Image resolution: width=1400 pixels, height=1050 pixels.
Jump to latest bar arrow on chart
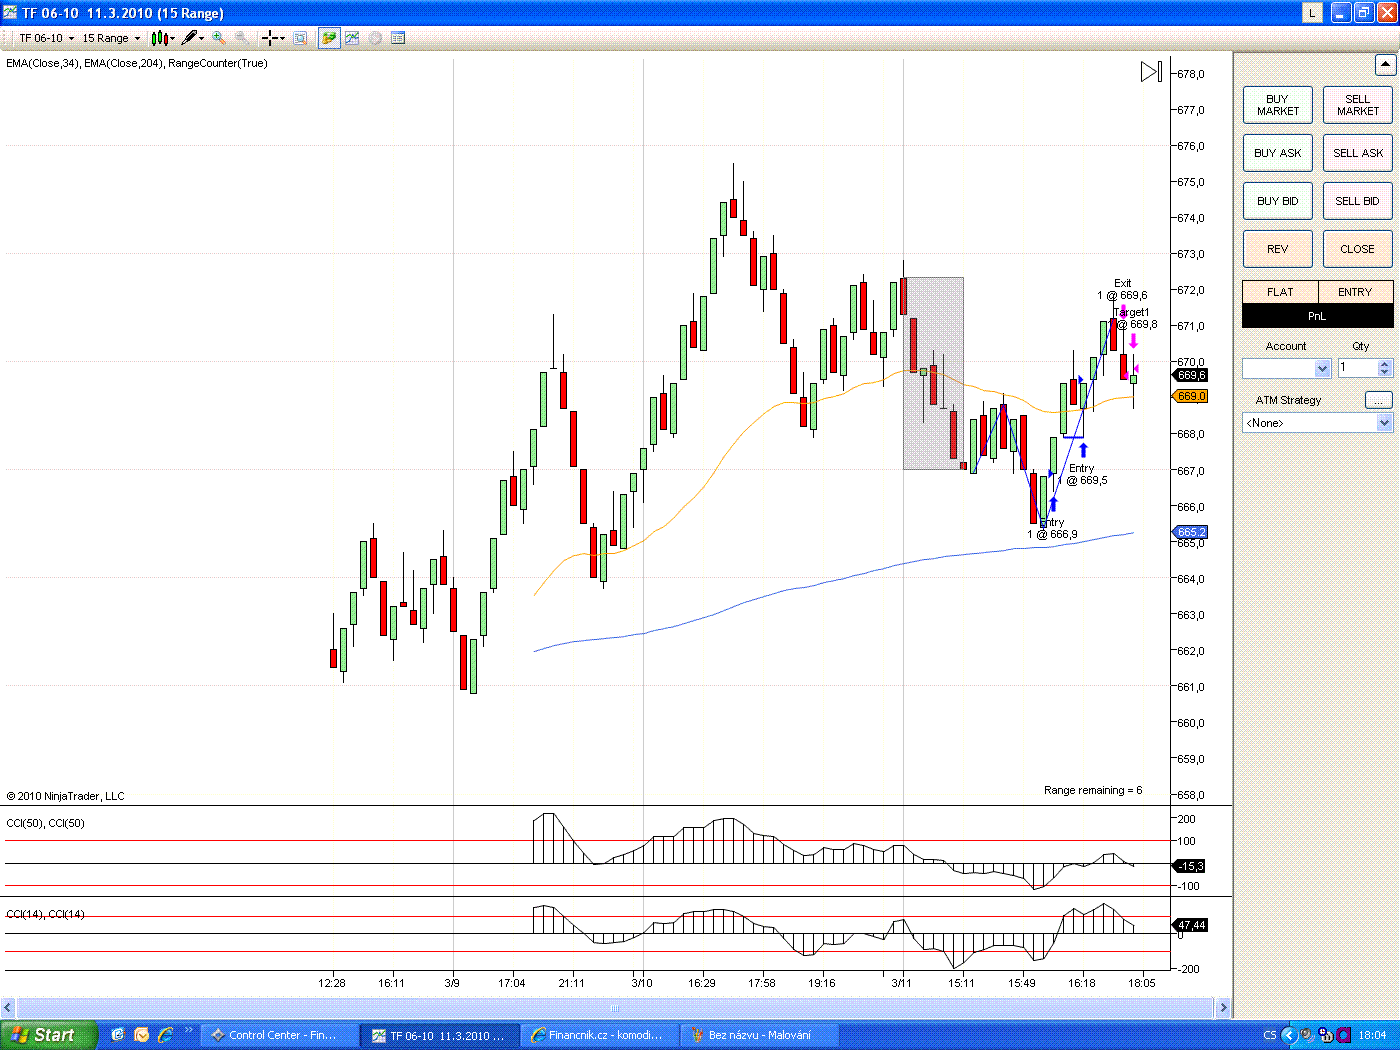click(x=1151, y=72)
